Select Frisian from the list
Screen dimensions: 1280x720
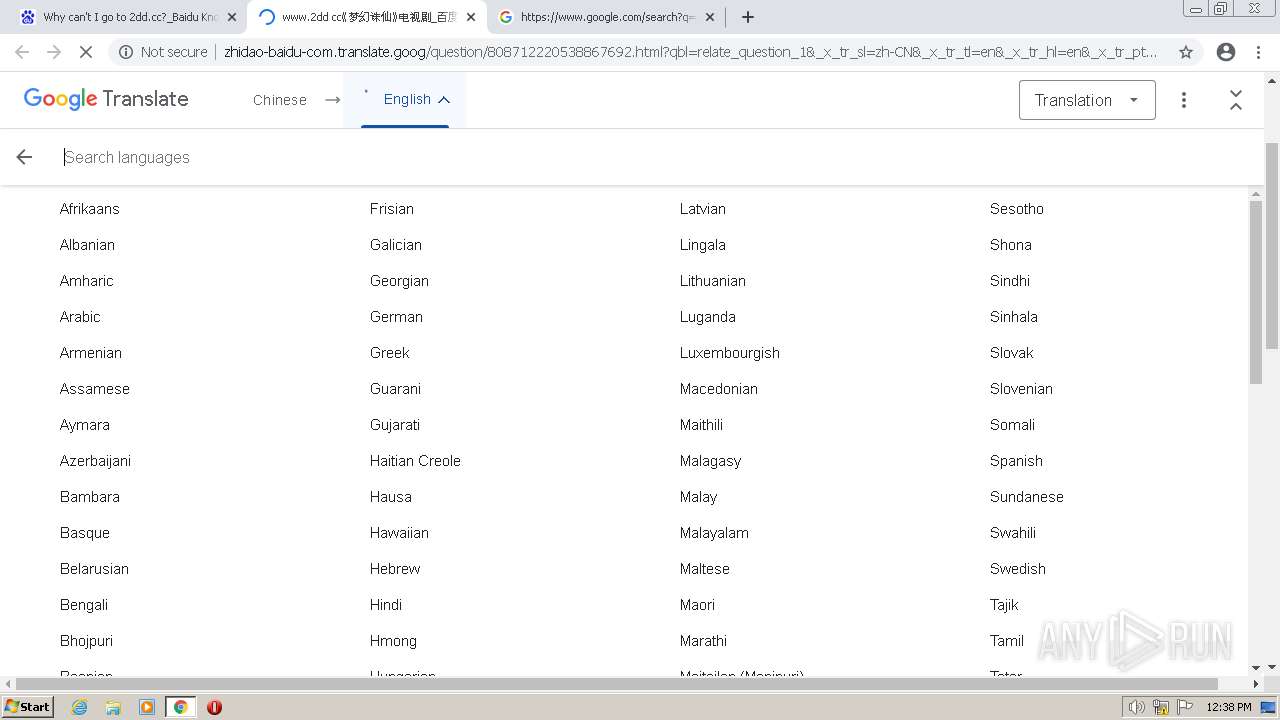tap(392, 209)
